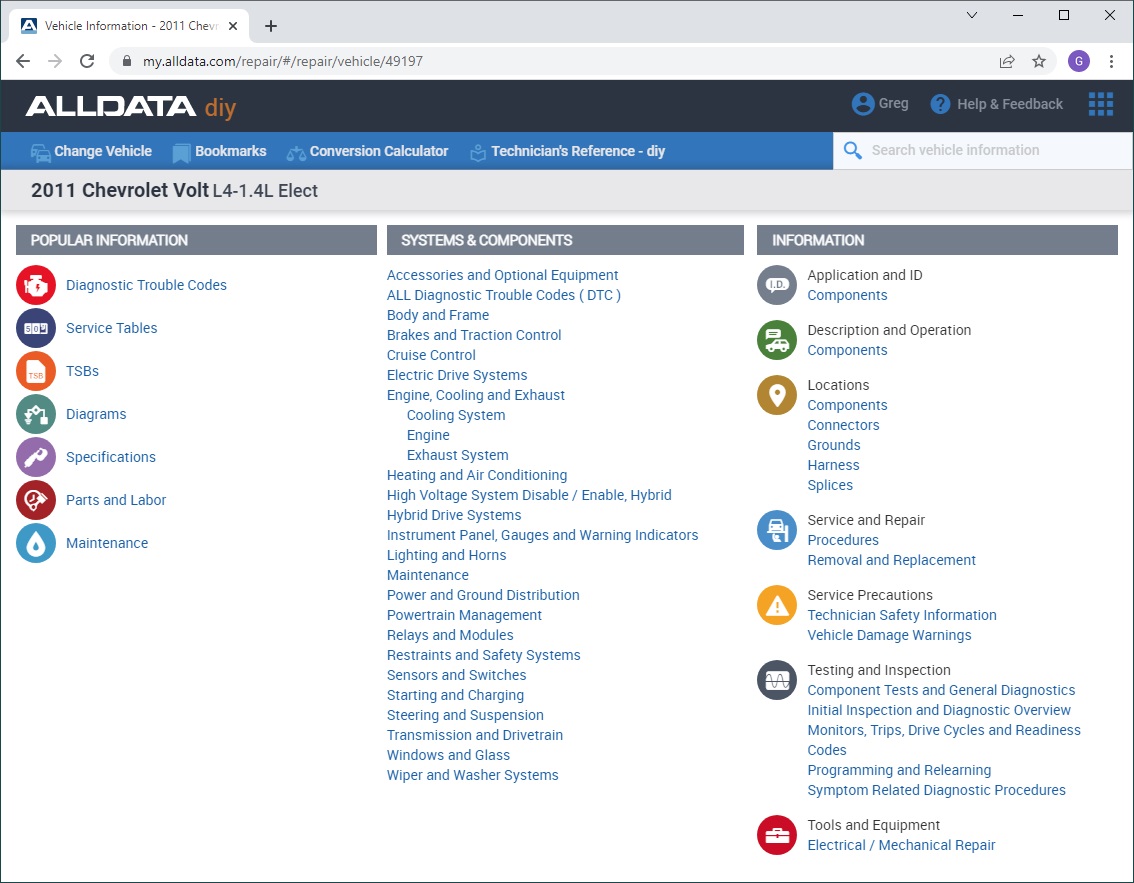Viewport: 1134px width, 883px height.
Task: Open the ALLDATA apps grid icon
Action: [x=1100, y=104]
